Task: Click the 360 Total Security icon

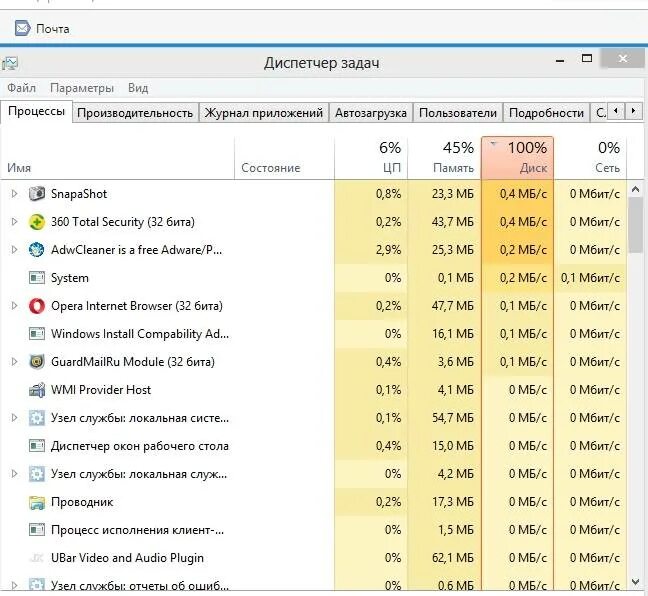Action: coord(37,222)
